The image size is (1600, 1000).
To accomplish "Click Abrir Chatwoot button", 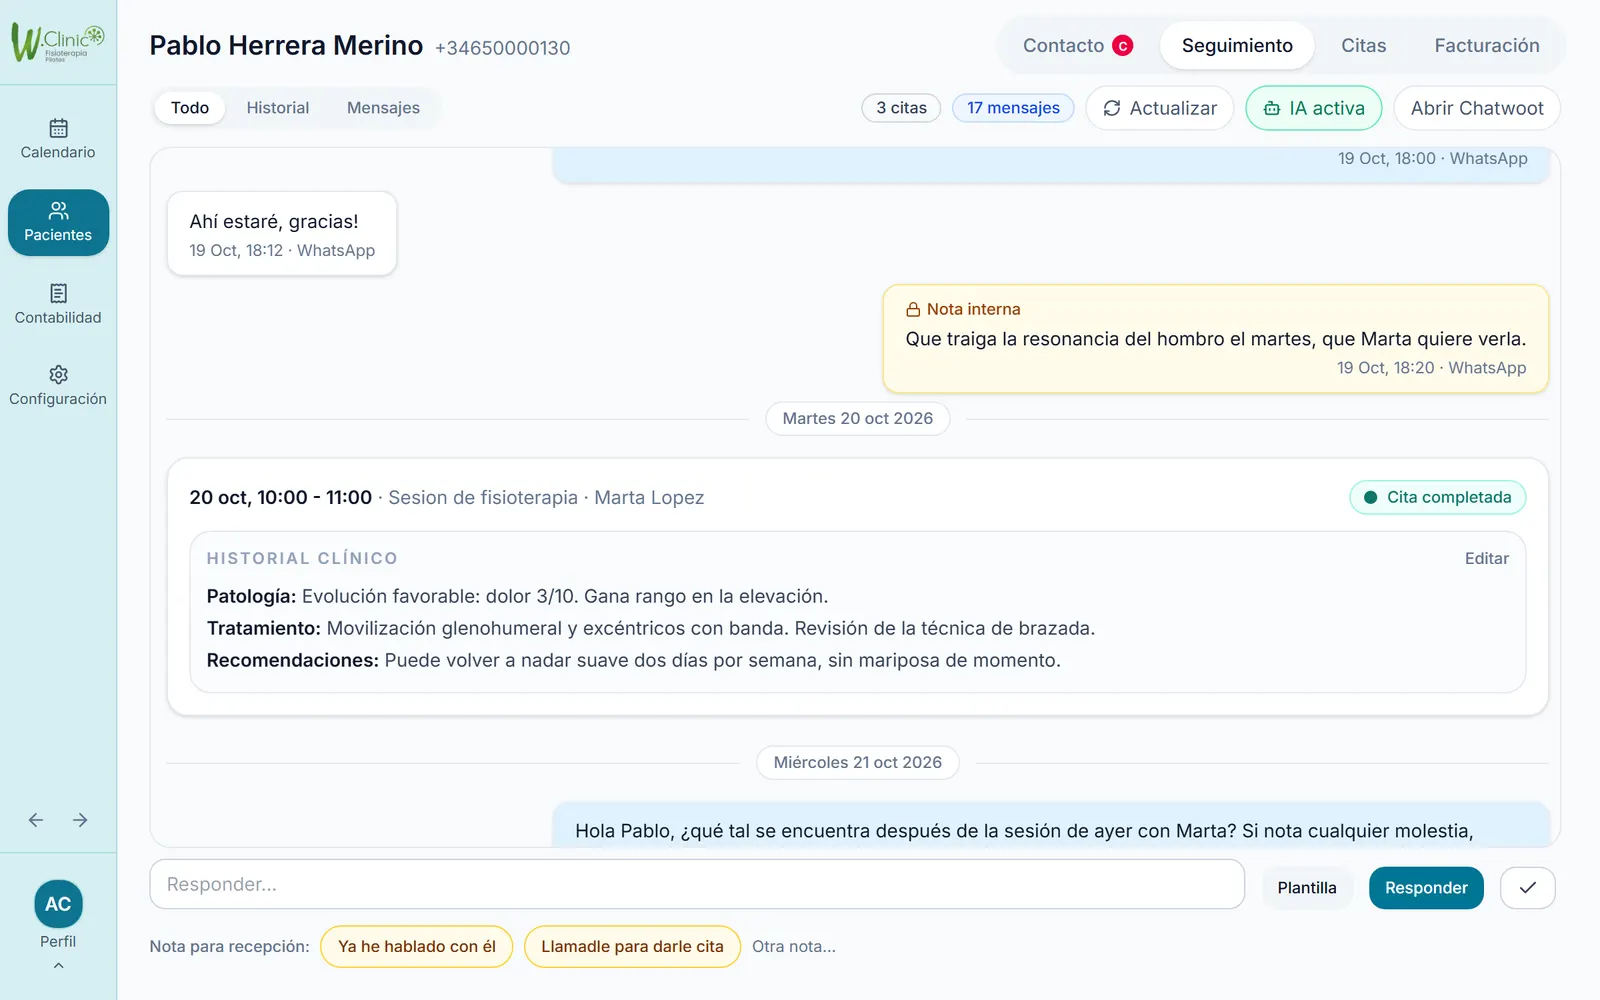I will point(1477,108).
